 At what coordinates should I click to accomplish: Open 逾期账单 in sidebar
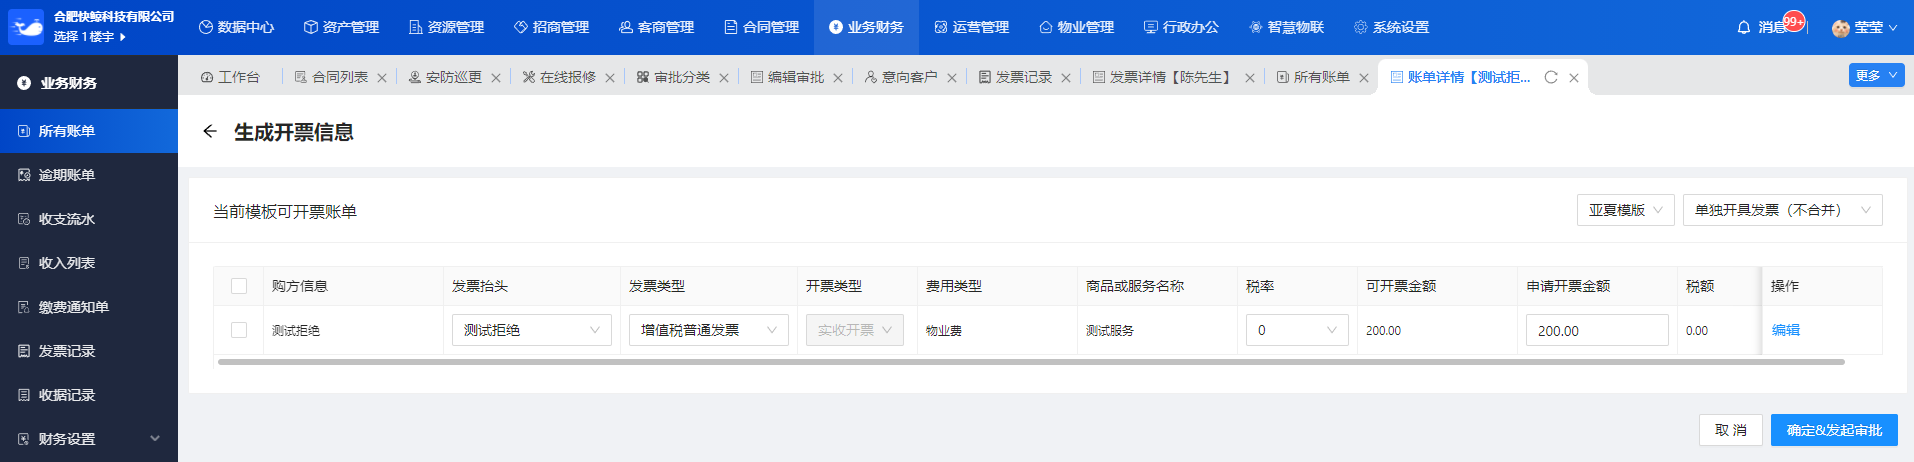(89, 175)
